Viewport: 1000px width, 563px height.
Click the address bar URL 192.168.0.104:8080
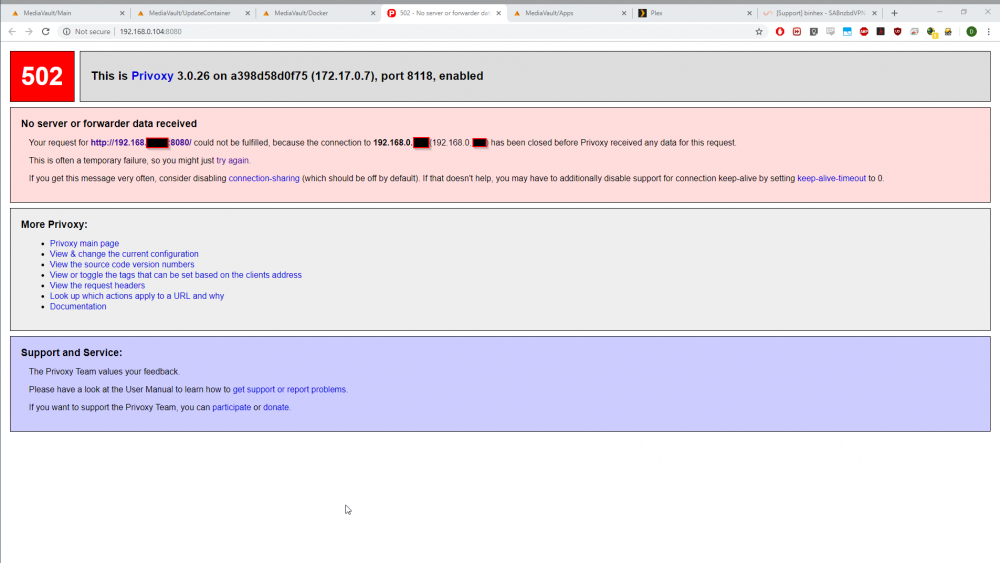point(151,31)
